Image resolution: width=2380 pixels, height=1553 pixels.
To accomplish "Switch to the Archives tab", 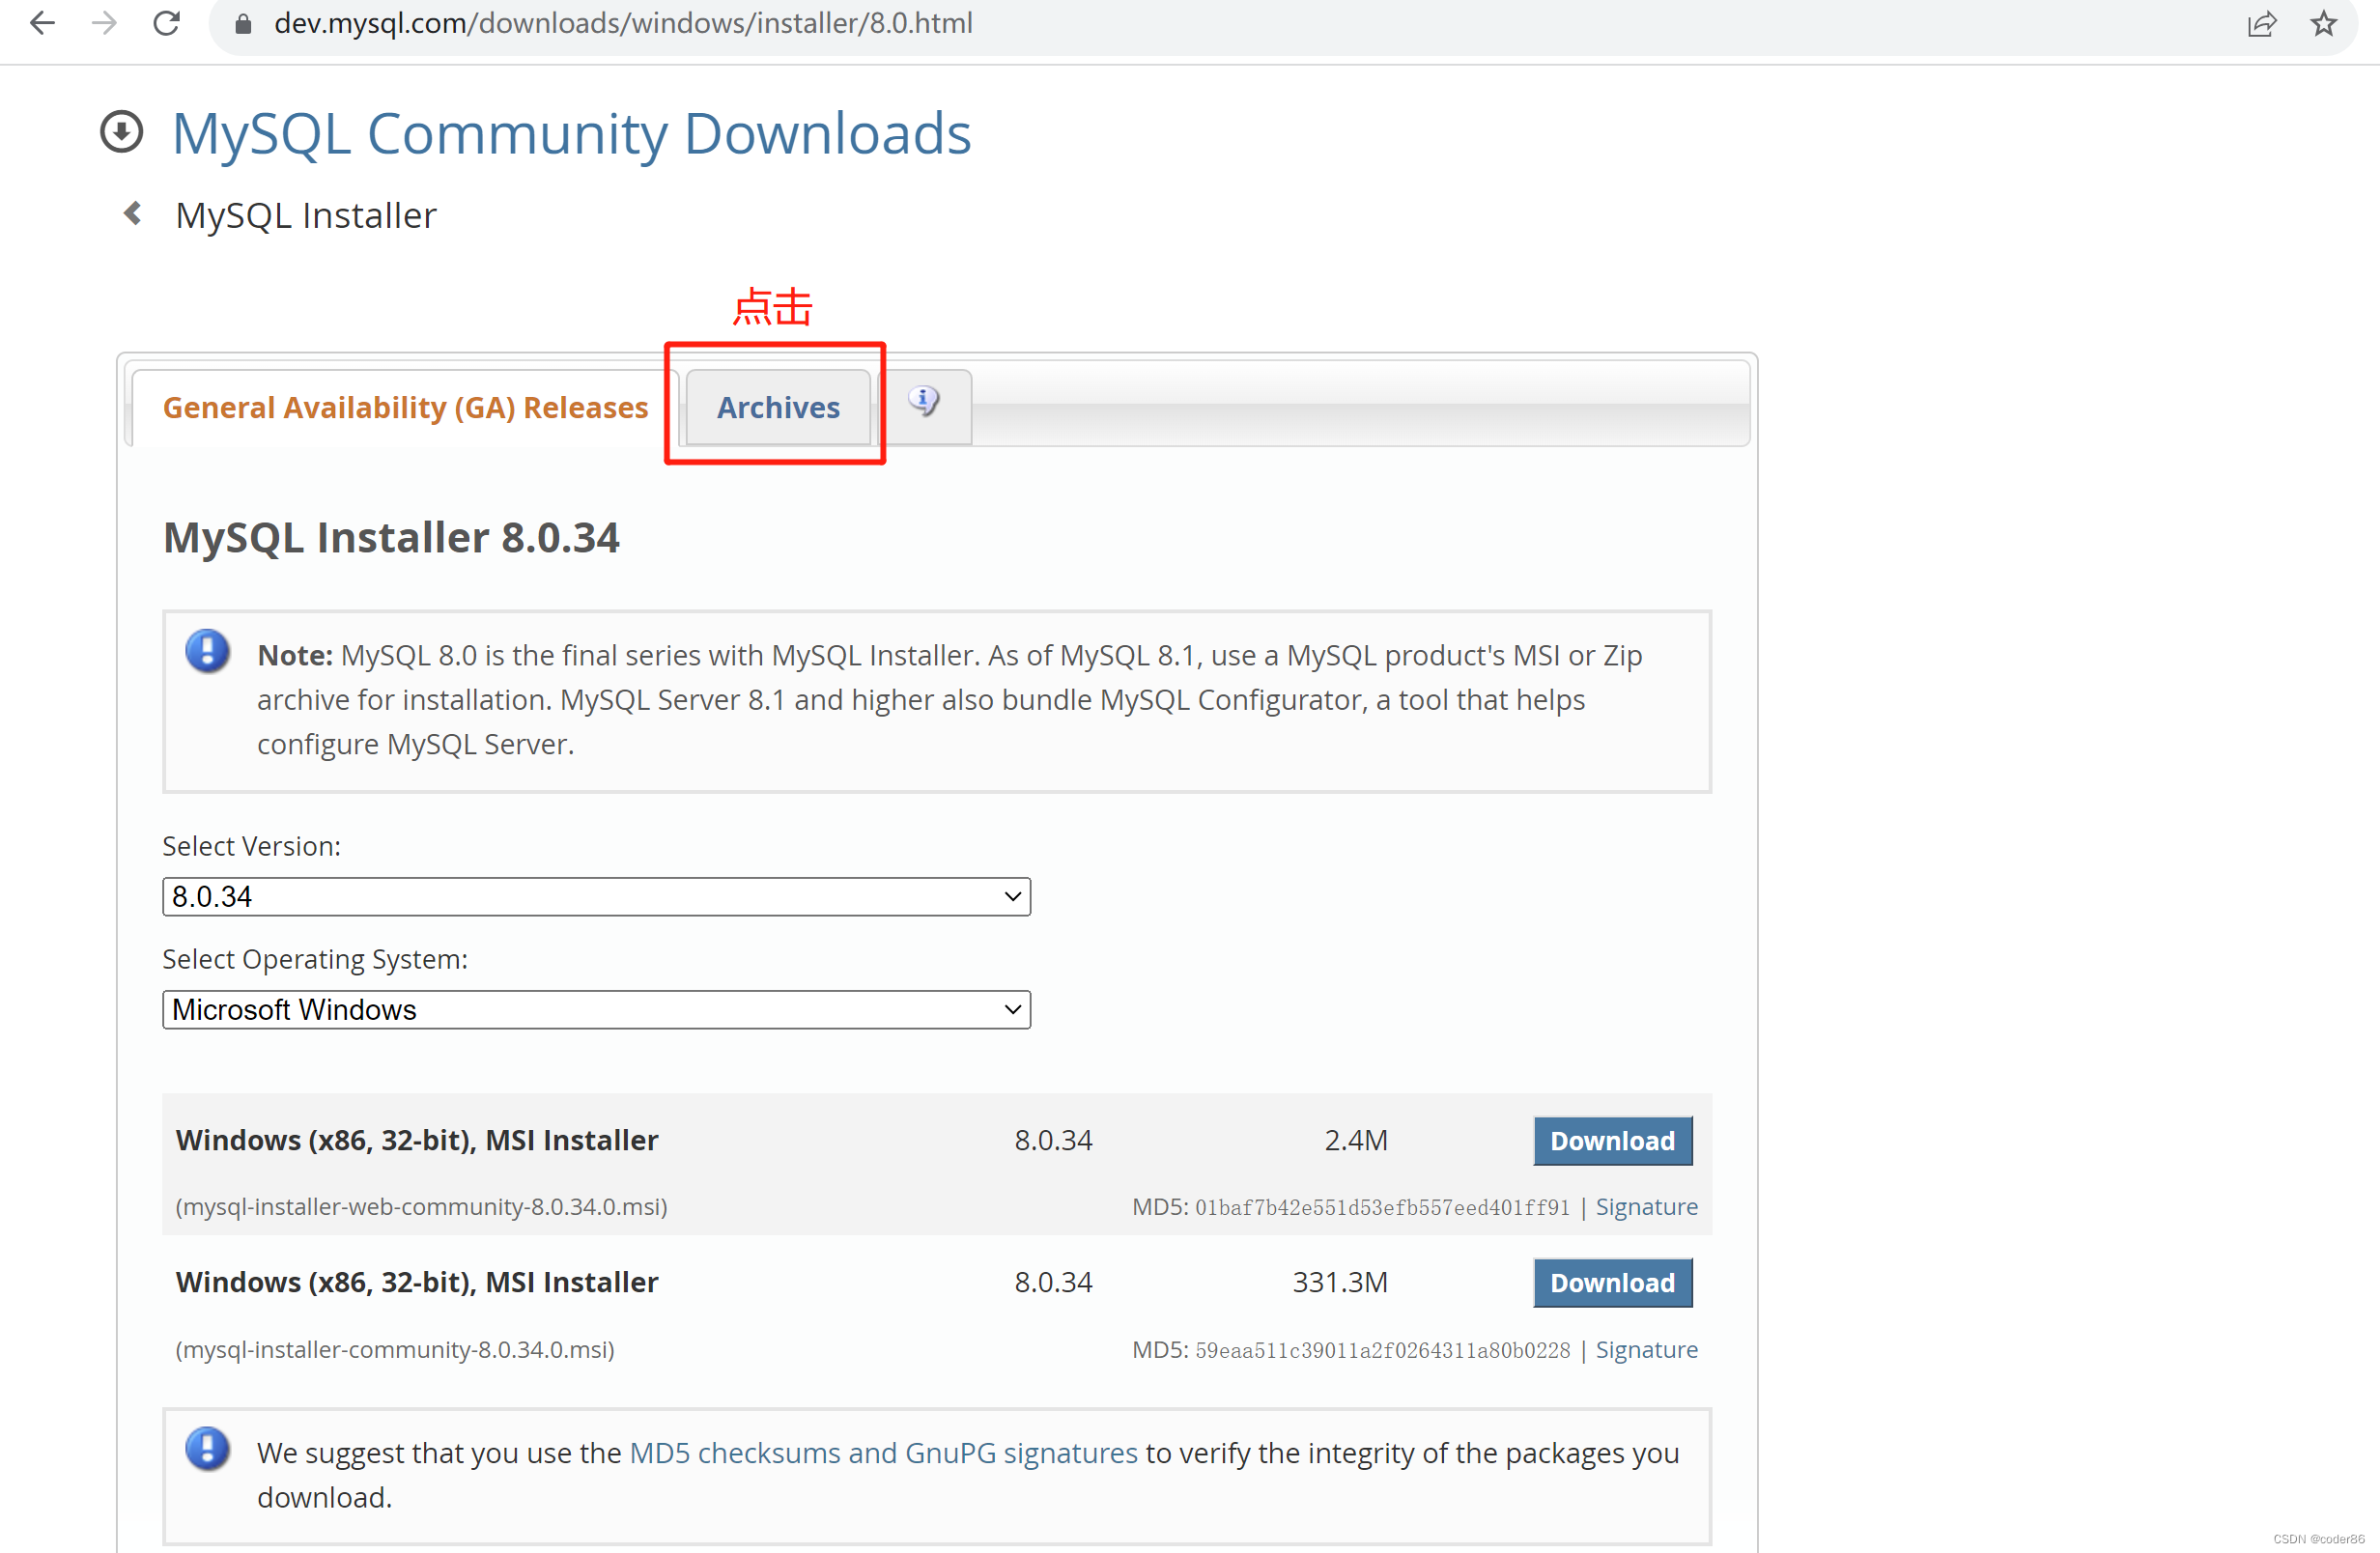I will (x=778, y=407).
